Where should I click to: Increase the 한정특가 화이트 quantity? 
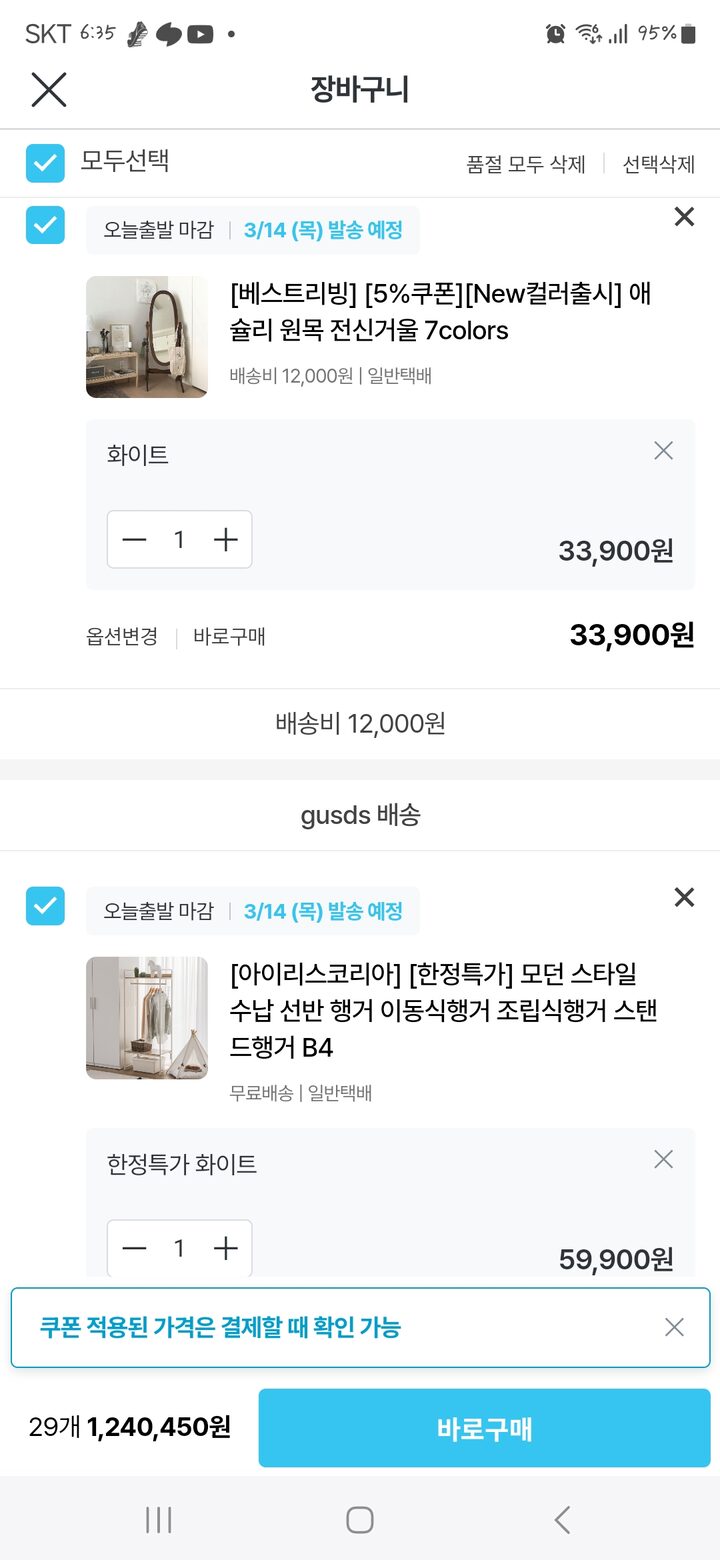click(226, 1248)
